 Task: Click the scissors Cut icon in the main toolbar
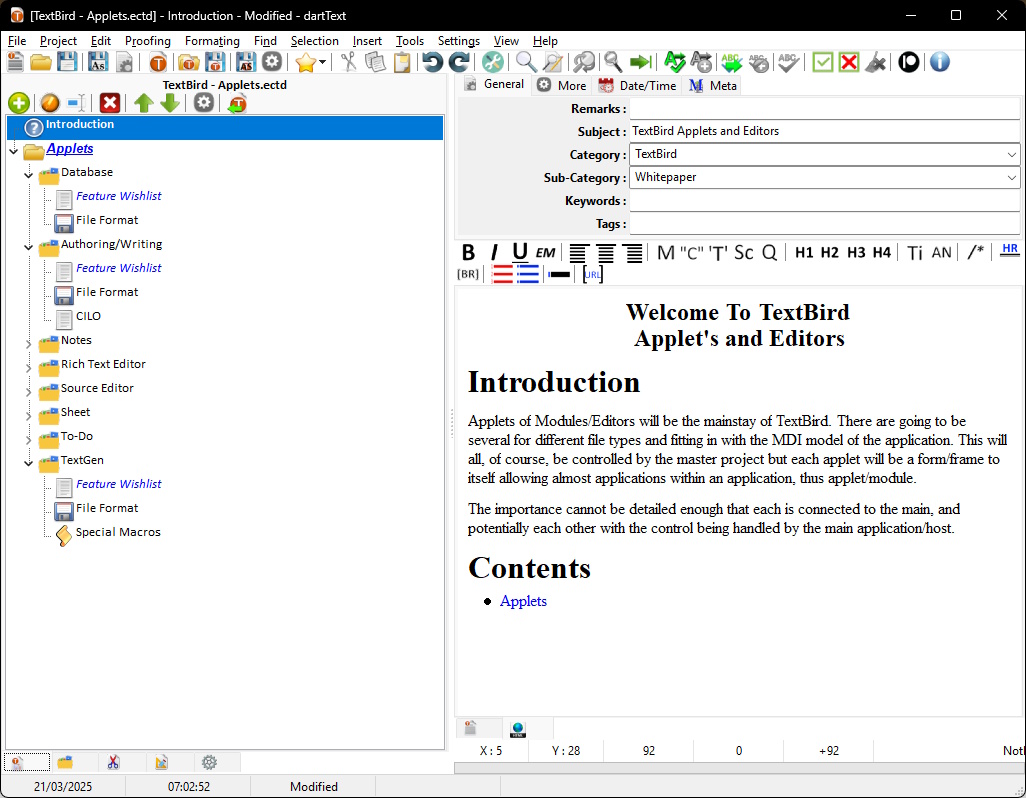pyautogui.click(x=348, y=62)
